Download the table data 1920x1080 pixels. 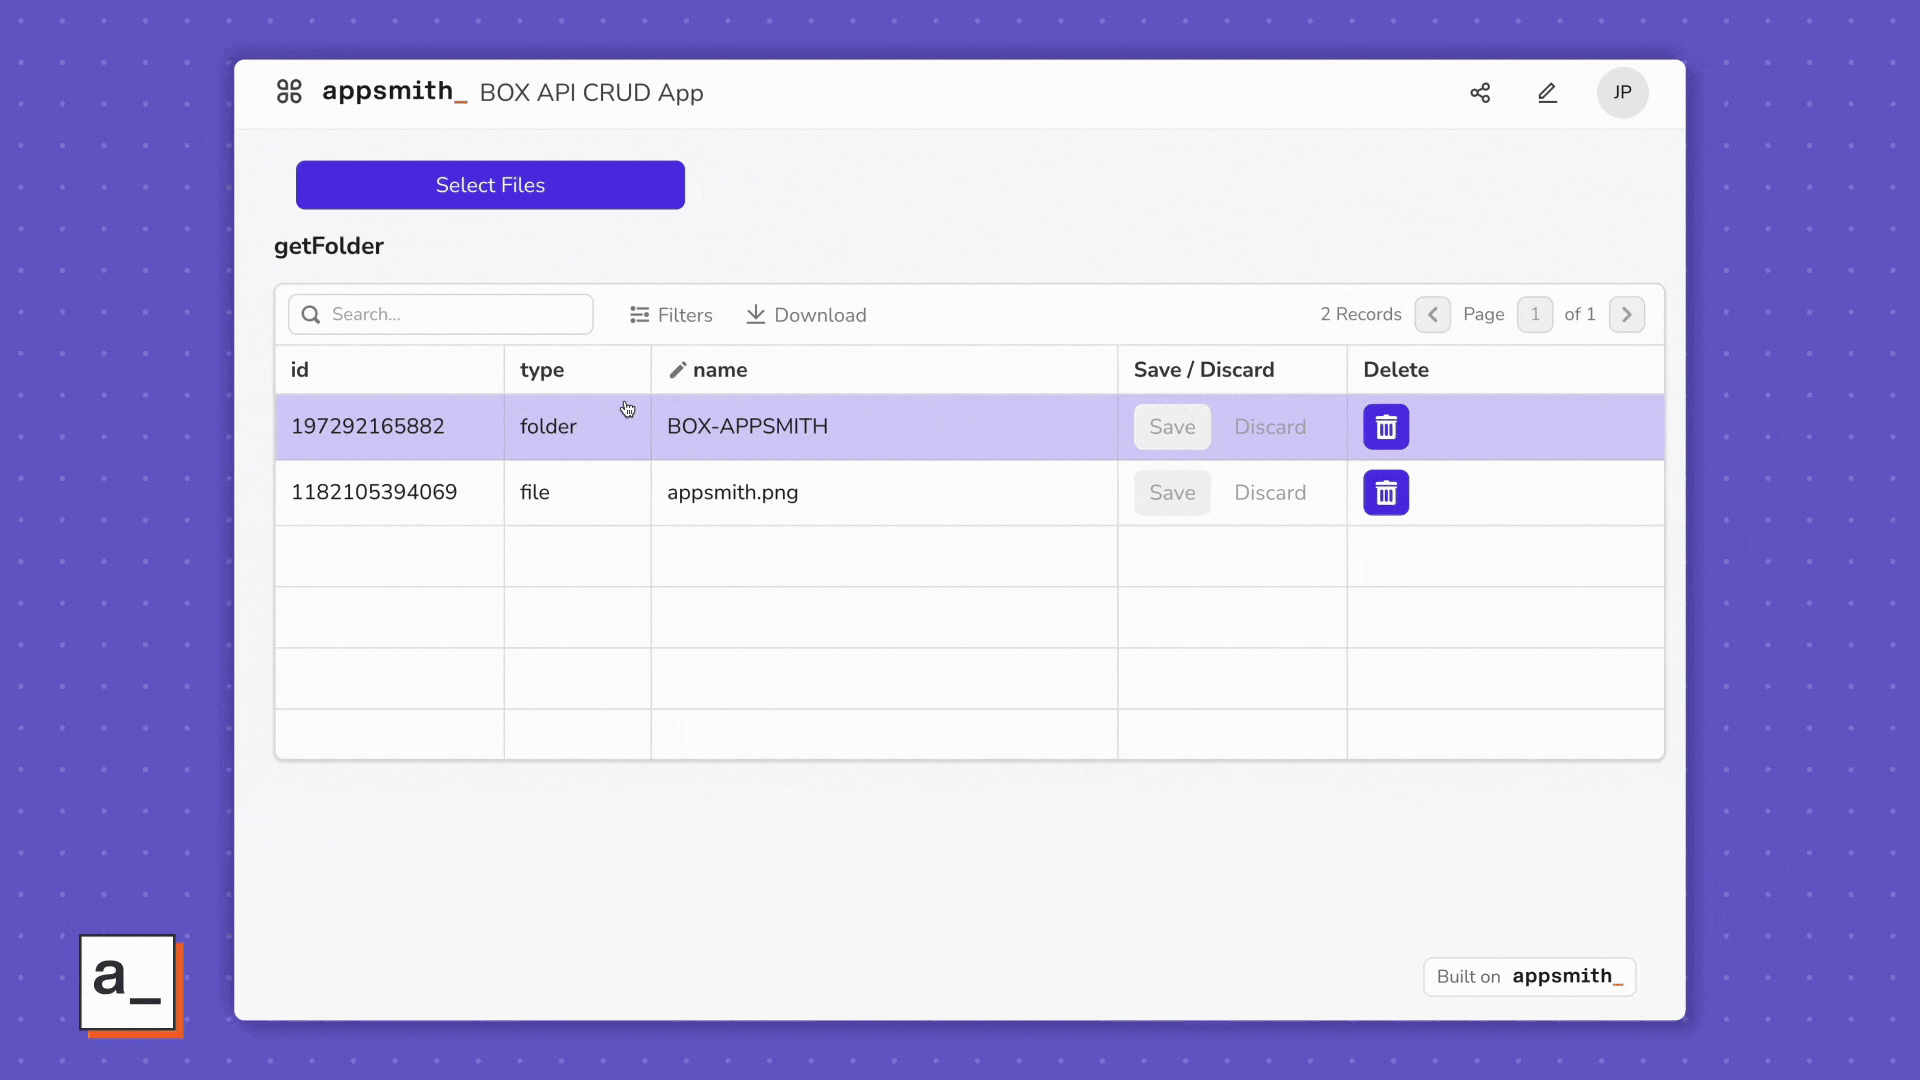tap(806, 315)
